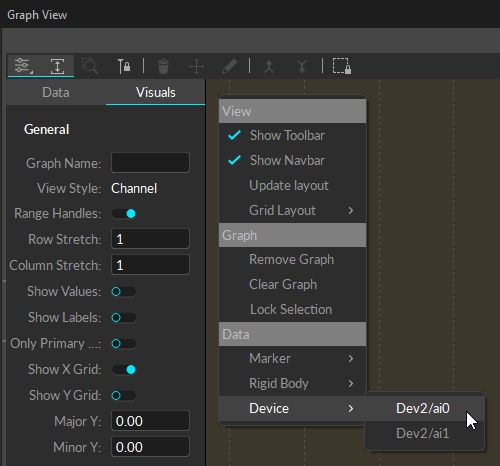This screenshot has height=466, width=500.
Task: Choose Dev2/ai1 from the Device submenu
Action: [424, 433]
